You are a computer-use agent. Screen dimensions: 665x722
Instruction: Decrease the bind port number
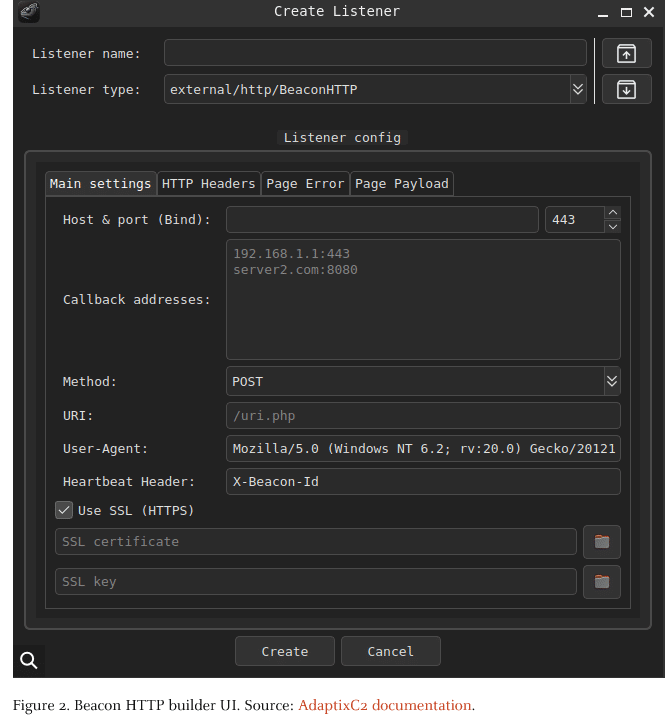coord(613,226)
